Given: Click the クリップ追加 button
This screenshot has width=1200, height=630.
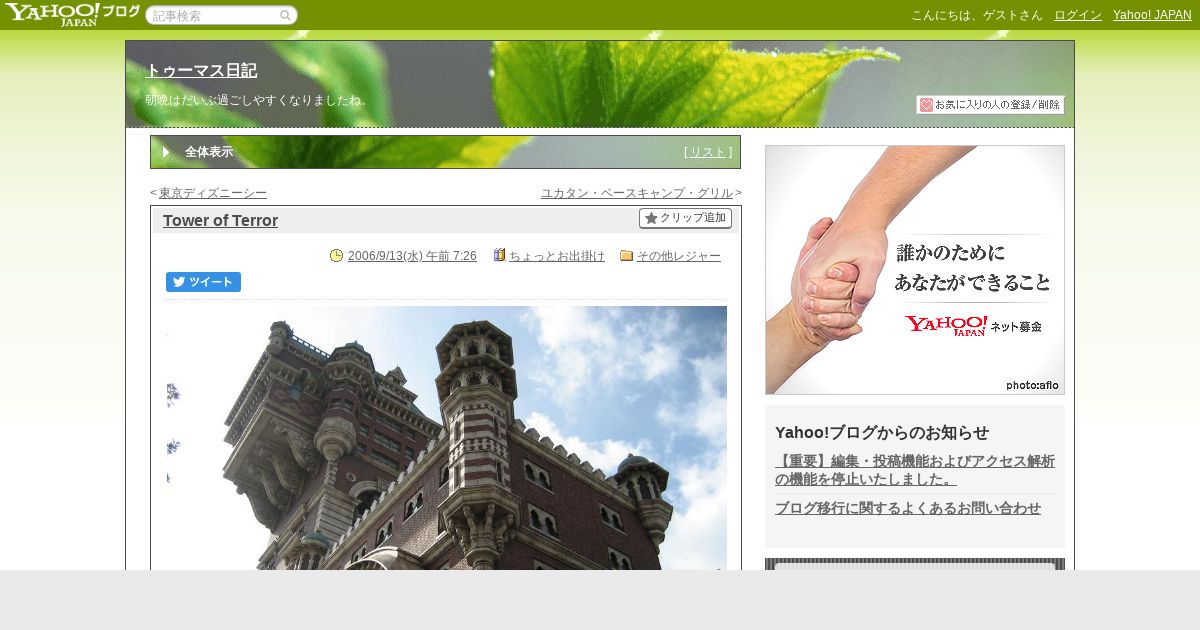Looking at the screenshot, I should click(x=685, y=218).
